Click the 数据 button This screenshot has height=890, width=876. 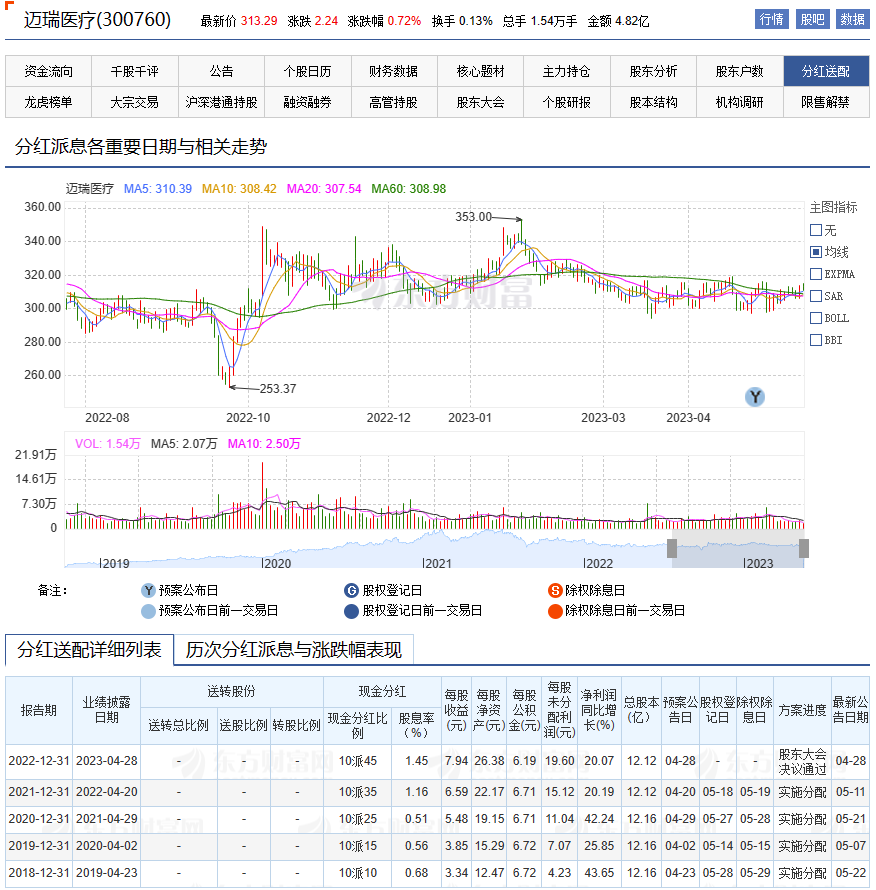[852, 19]
